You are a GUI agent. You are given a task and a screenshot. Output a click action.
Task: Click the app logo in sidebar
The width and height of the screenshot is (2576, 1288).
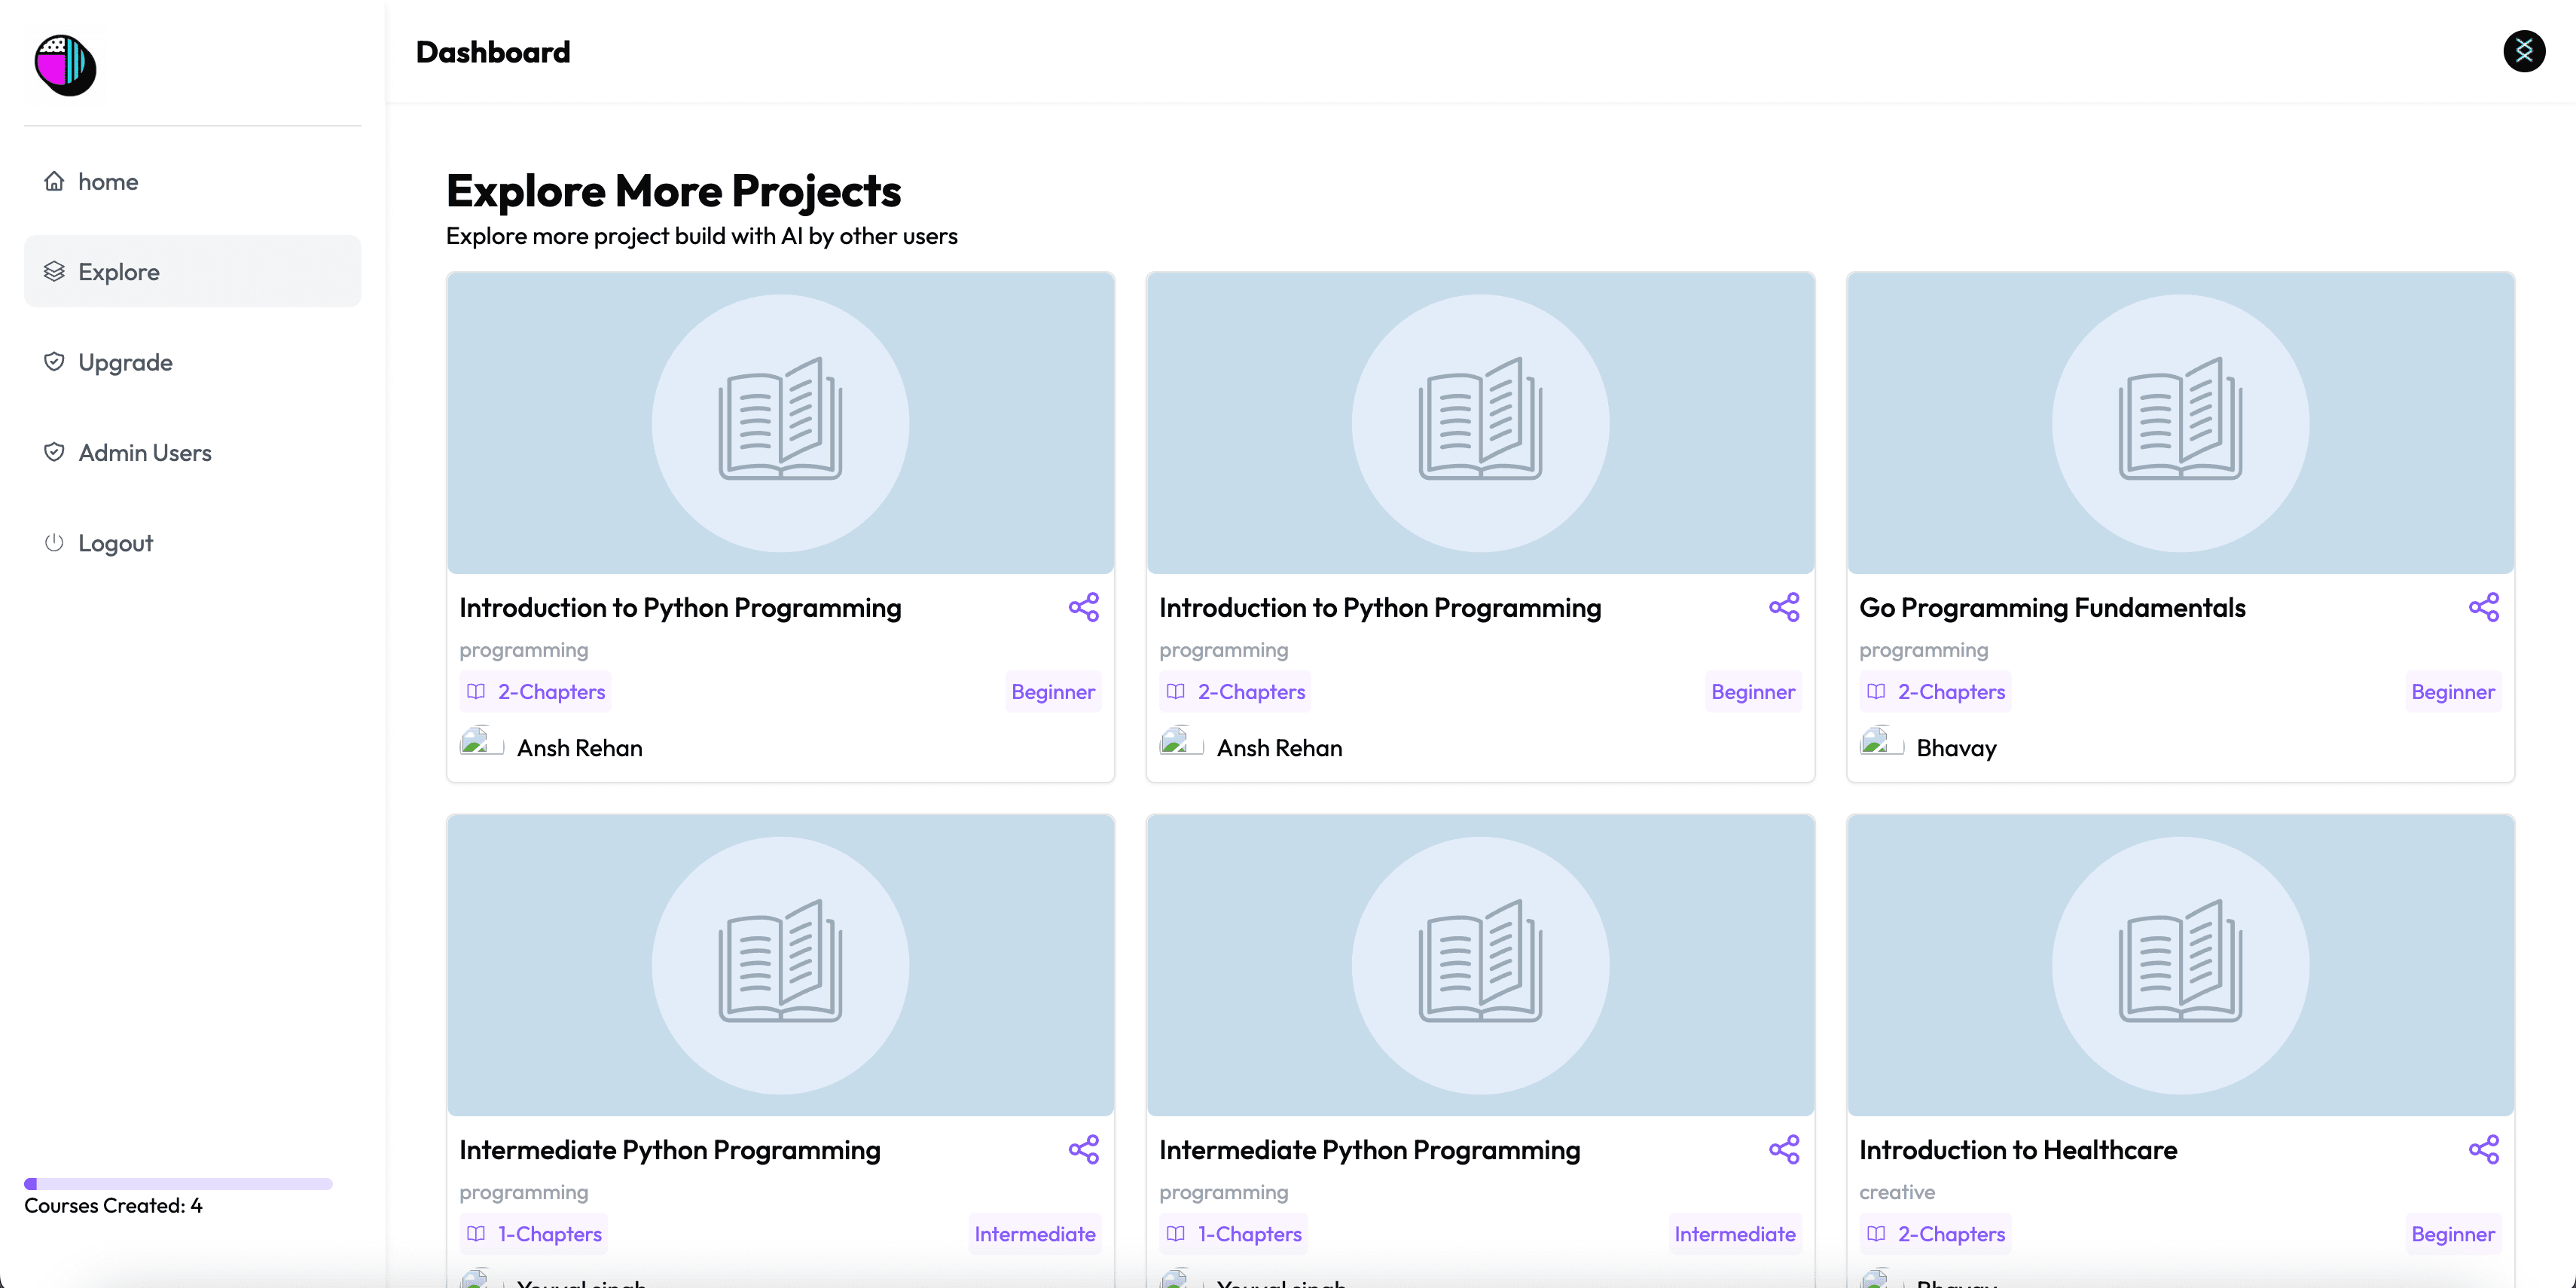[x=65, y=65]
